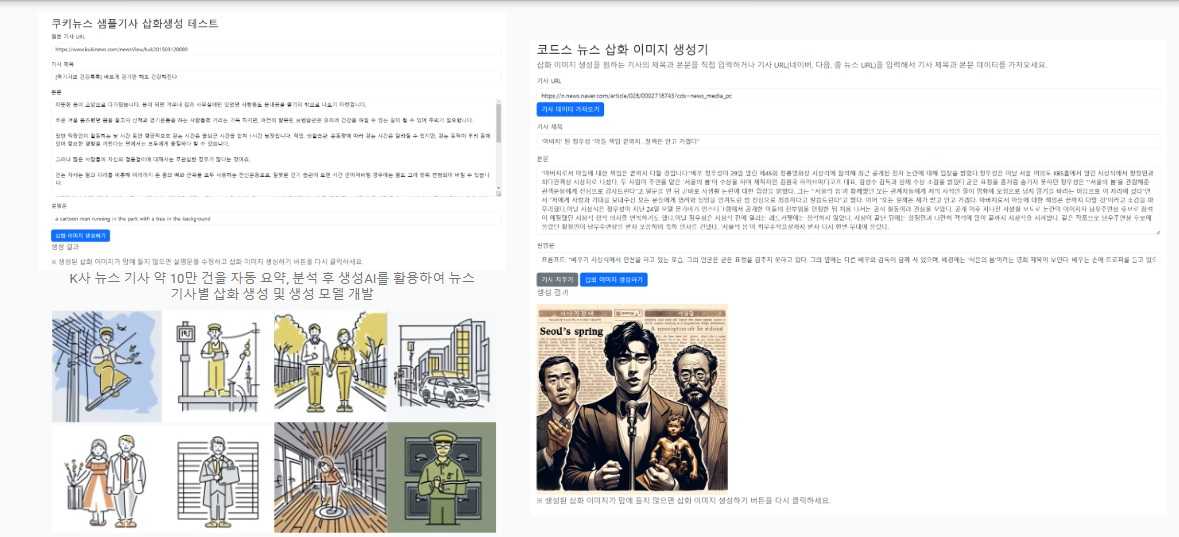Open the generated Seoul's spring illustration
Viewport: 1179px width, 537px height.
coord(632,398)
